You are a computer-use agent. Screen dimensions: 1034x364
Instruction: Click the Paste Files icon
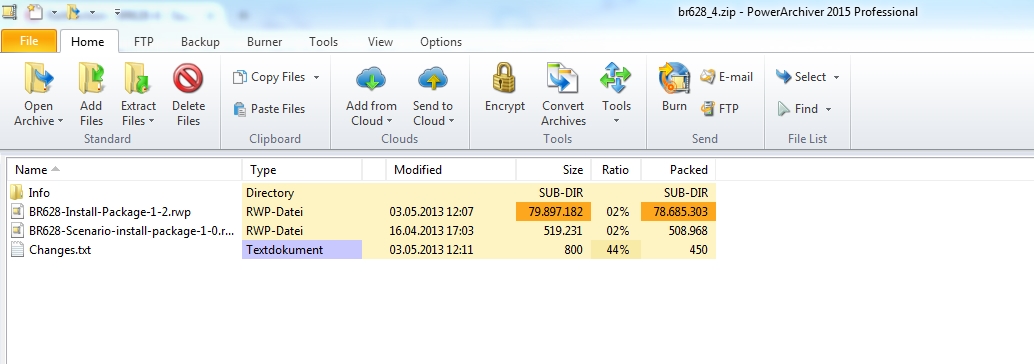(x=240, y=109)
